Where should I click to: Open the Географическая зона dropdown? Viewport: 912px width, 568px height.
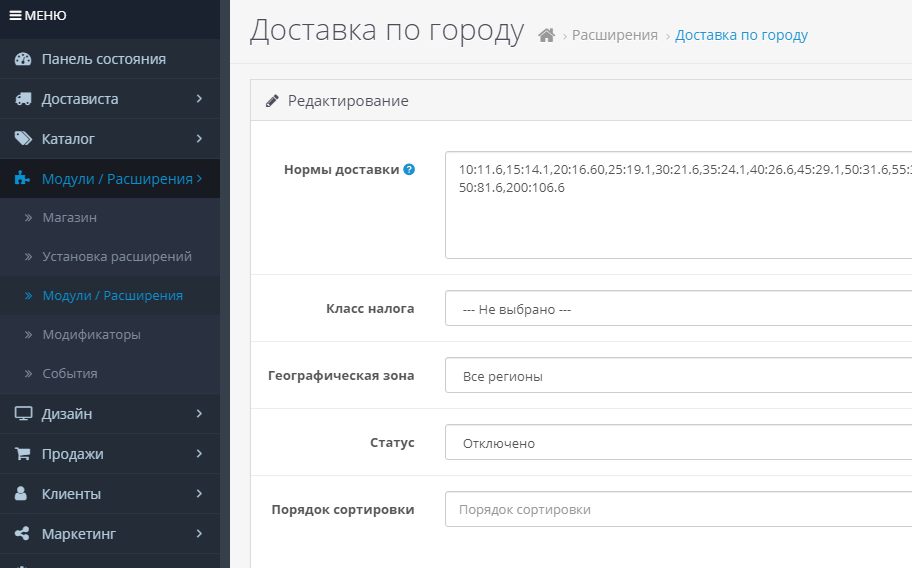click(678, 376)
